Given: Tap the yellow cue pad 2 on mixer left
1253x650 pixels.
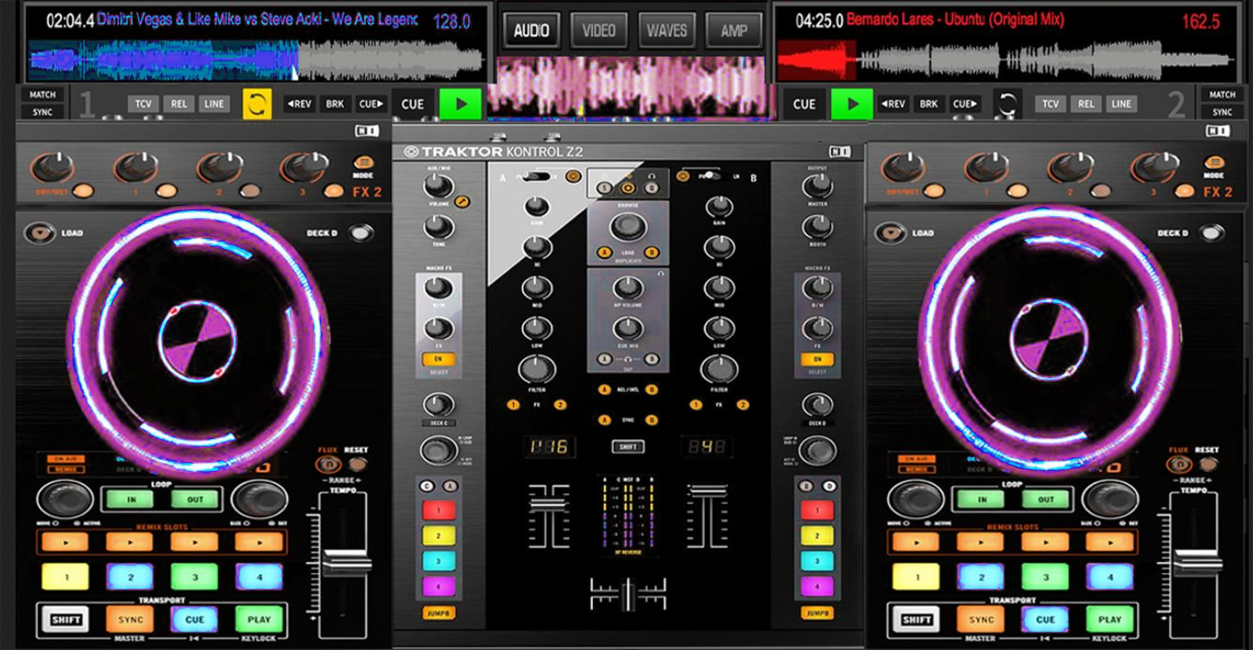Looking at the screenshot, I should click(438, 536).
